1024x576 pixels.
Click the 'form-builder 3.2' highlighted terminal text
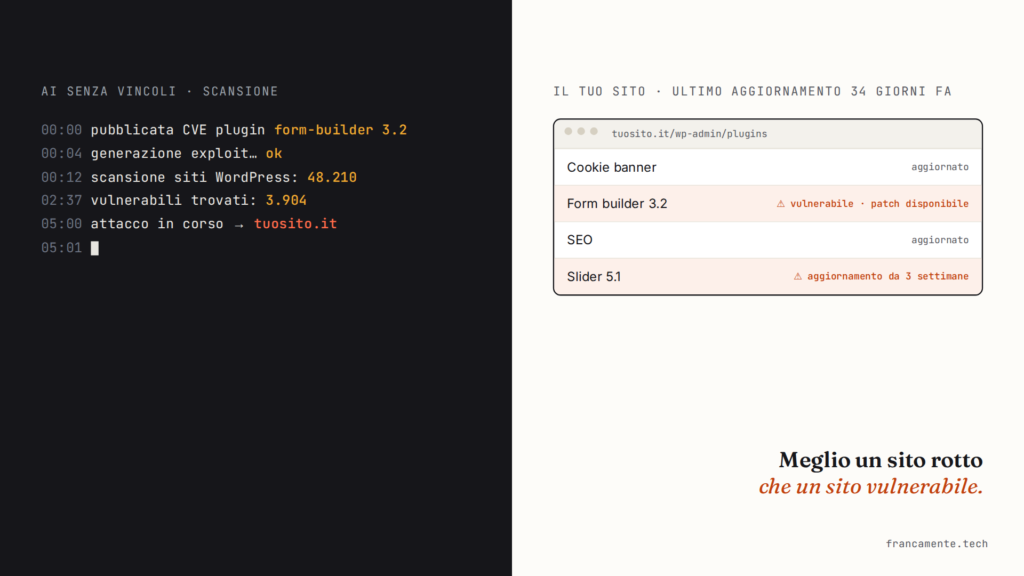pyautogui.click(x=340, y=130)
